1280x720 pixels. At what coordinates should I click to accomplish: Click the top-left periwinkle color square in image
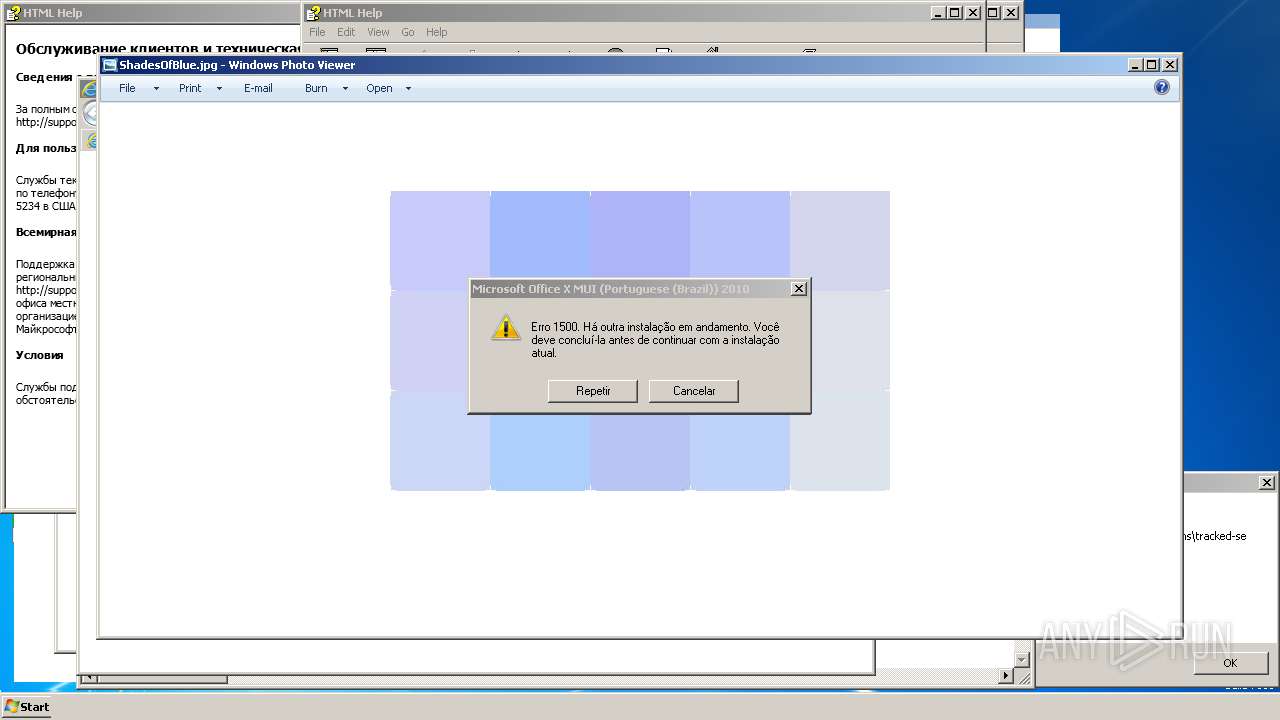[x=440, y=240]
